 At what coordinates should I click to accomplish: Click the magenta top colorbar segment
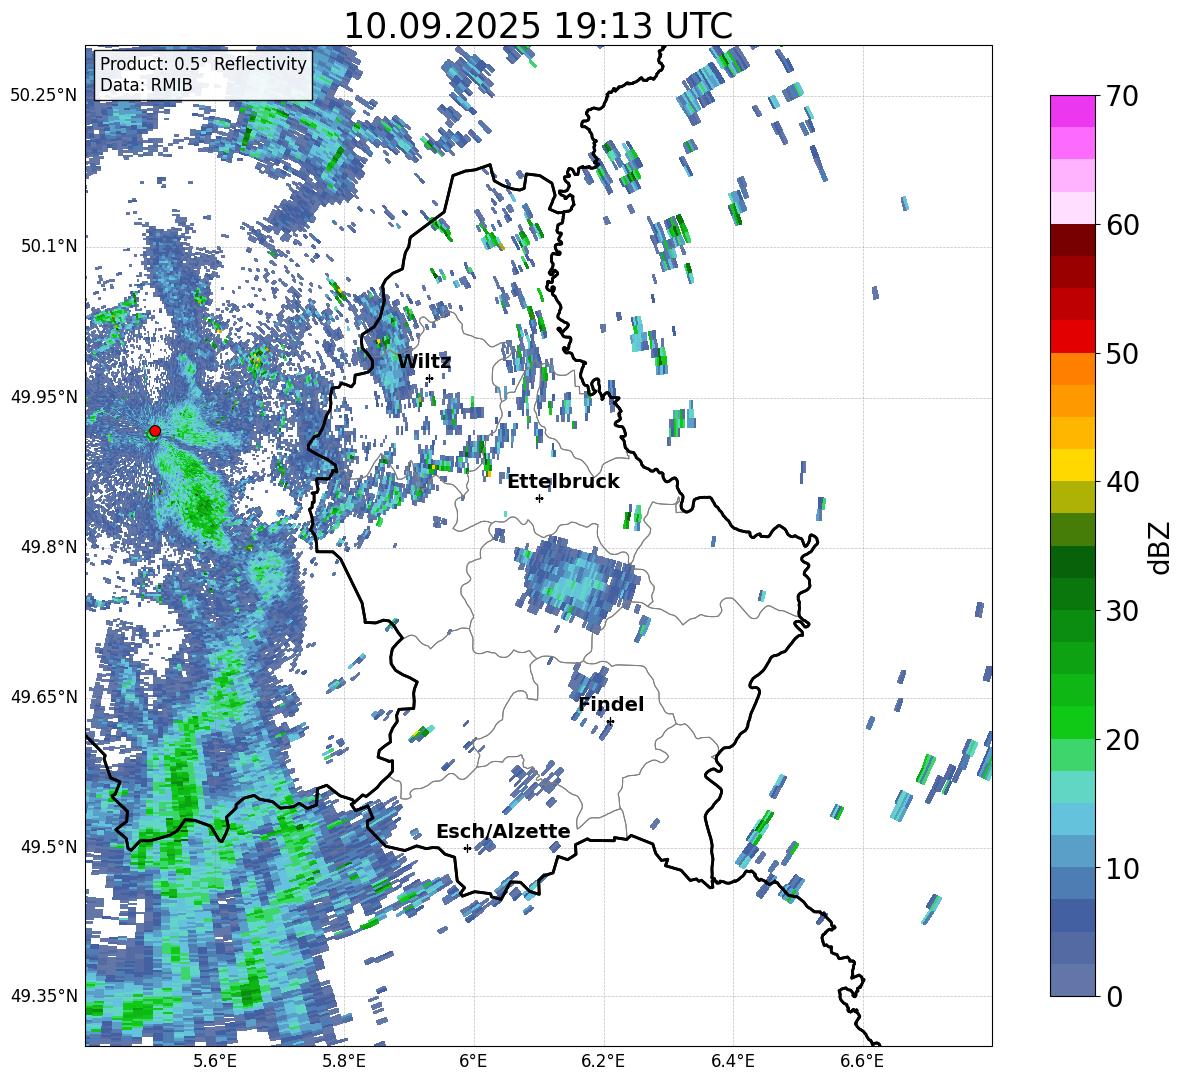click(1072, 111)
